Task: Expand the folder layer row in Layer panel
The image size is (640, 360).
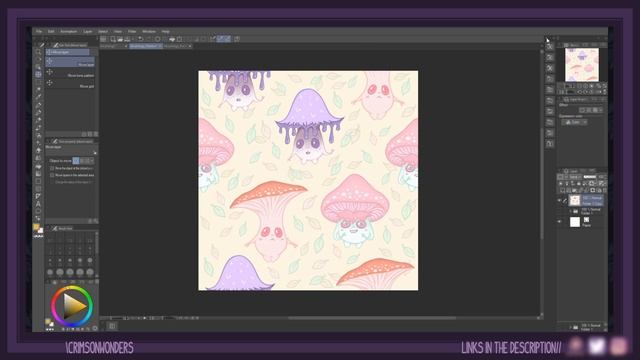Action: pyautogui.click(x=570, y=211)
